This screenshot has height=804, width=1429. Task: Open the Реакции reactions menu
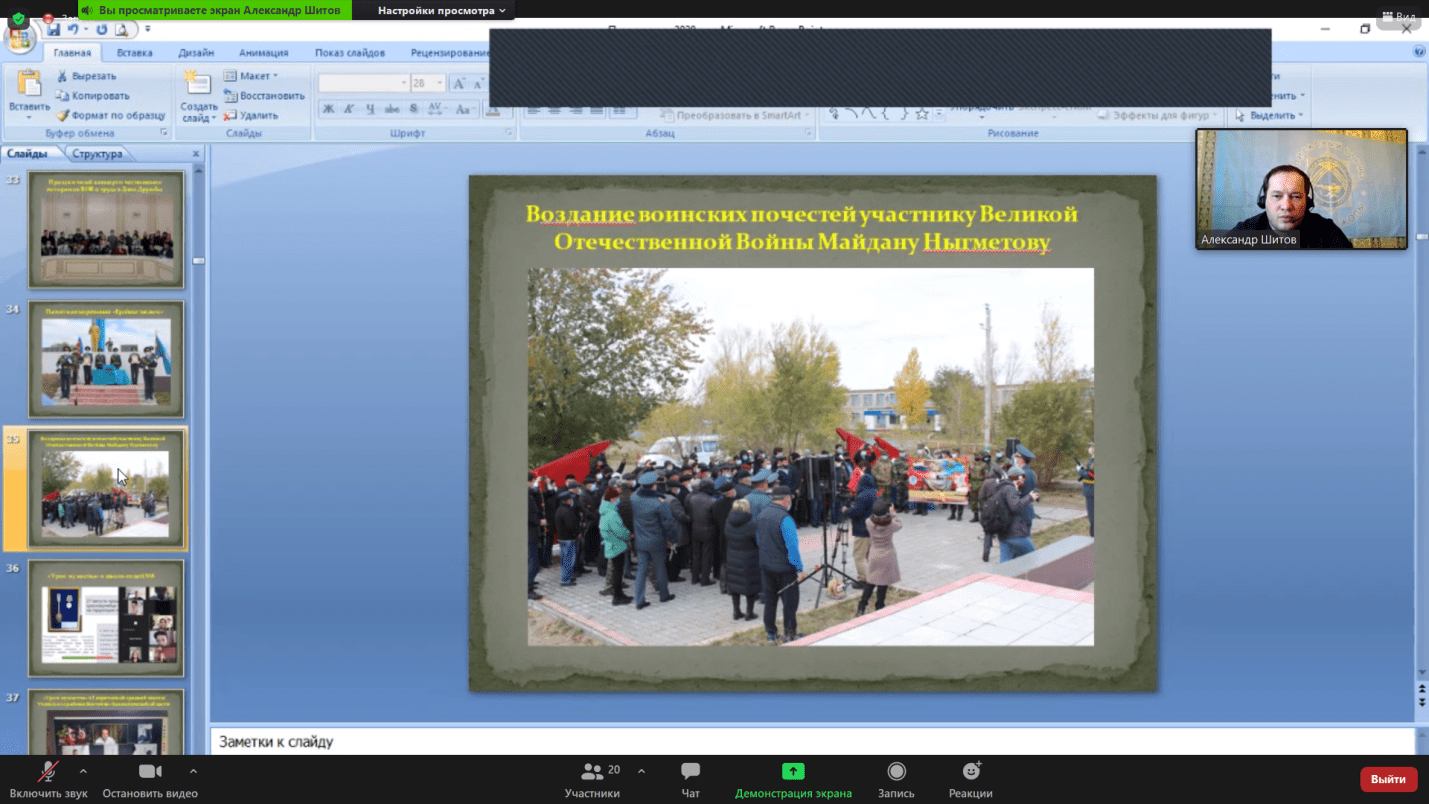pos(970,772)
